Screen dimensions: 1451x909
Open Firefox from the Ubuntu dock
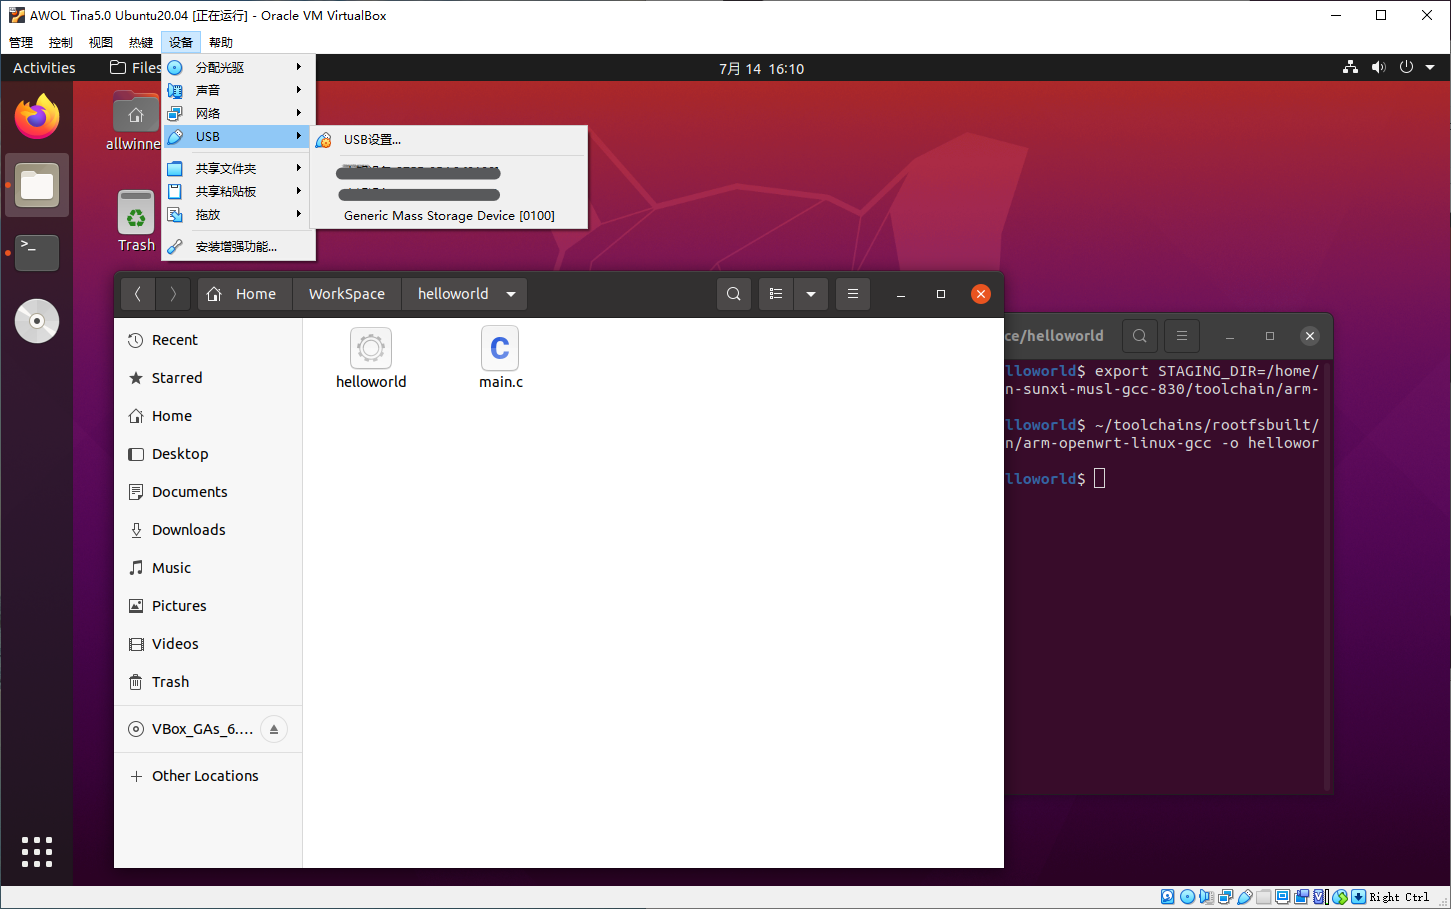[37, 117]
